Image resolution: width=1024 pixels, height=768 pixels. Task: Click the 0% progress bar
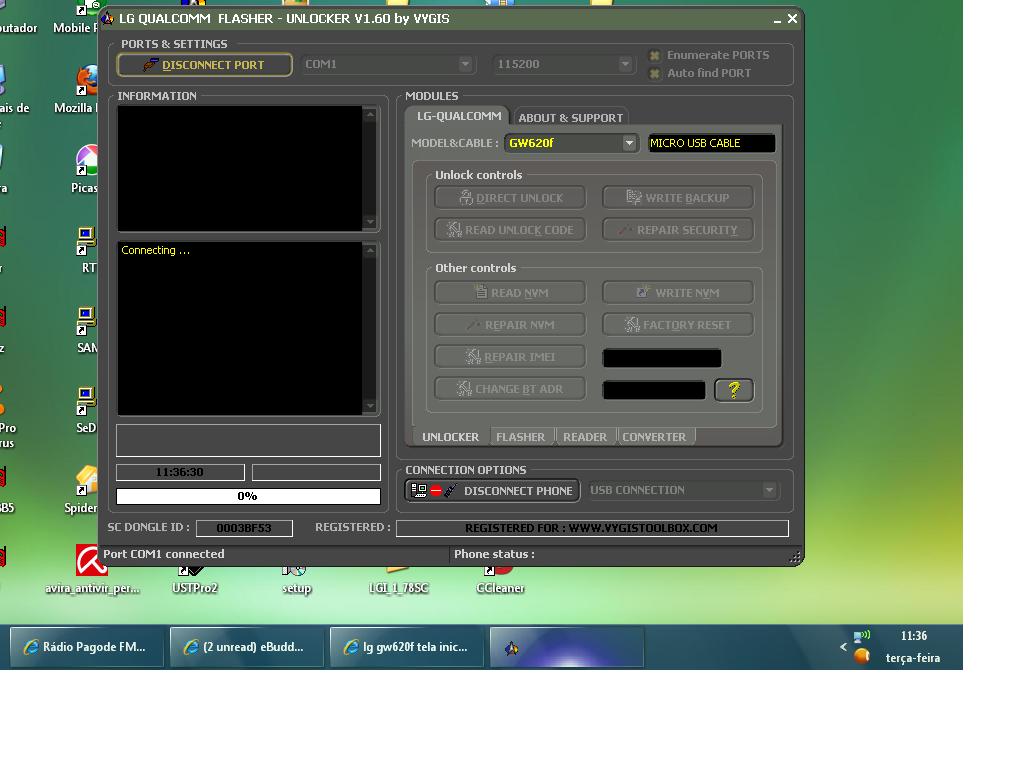pos(248,496)
